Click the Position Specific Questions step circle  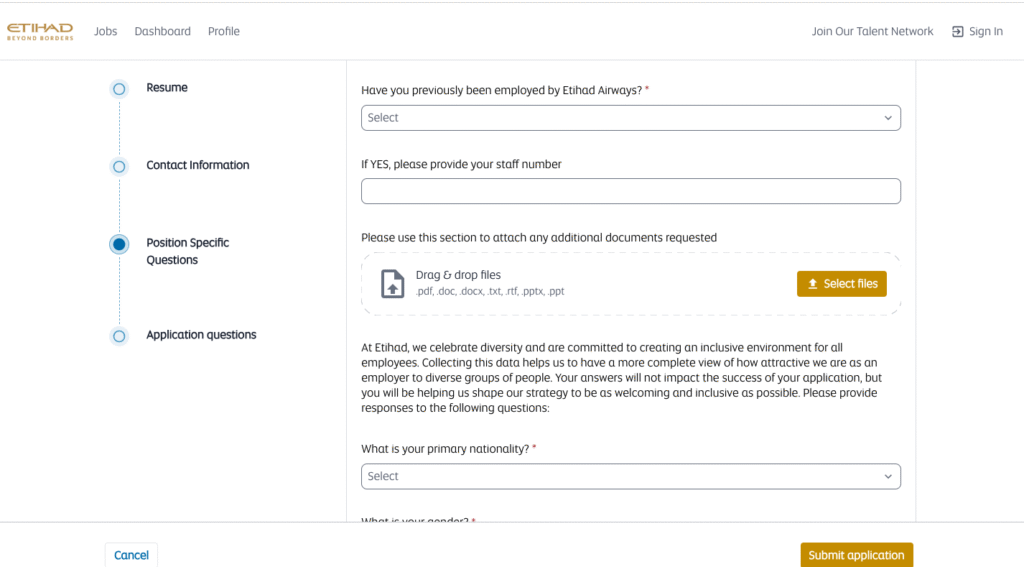point(119,244)
